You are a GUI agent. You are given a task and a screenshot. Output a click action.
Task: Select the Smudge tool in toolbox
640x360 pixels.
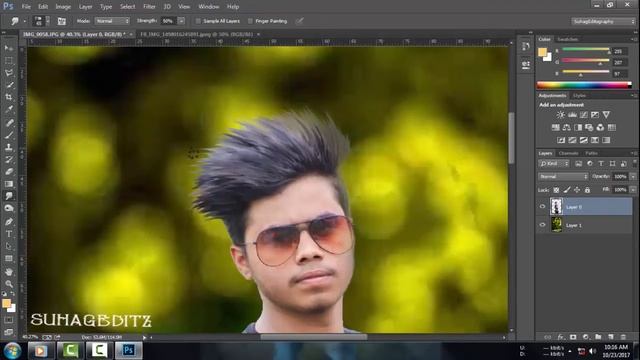click(9, 196)
